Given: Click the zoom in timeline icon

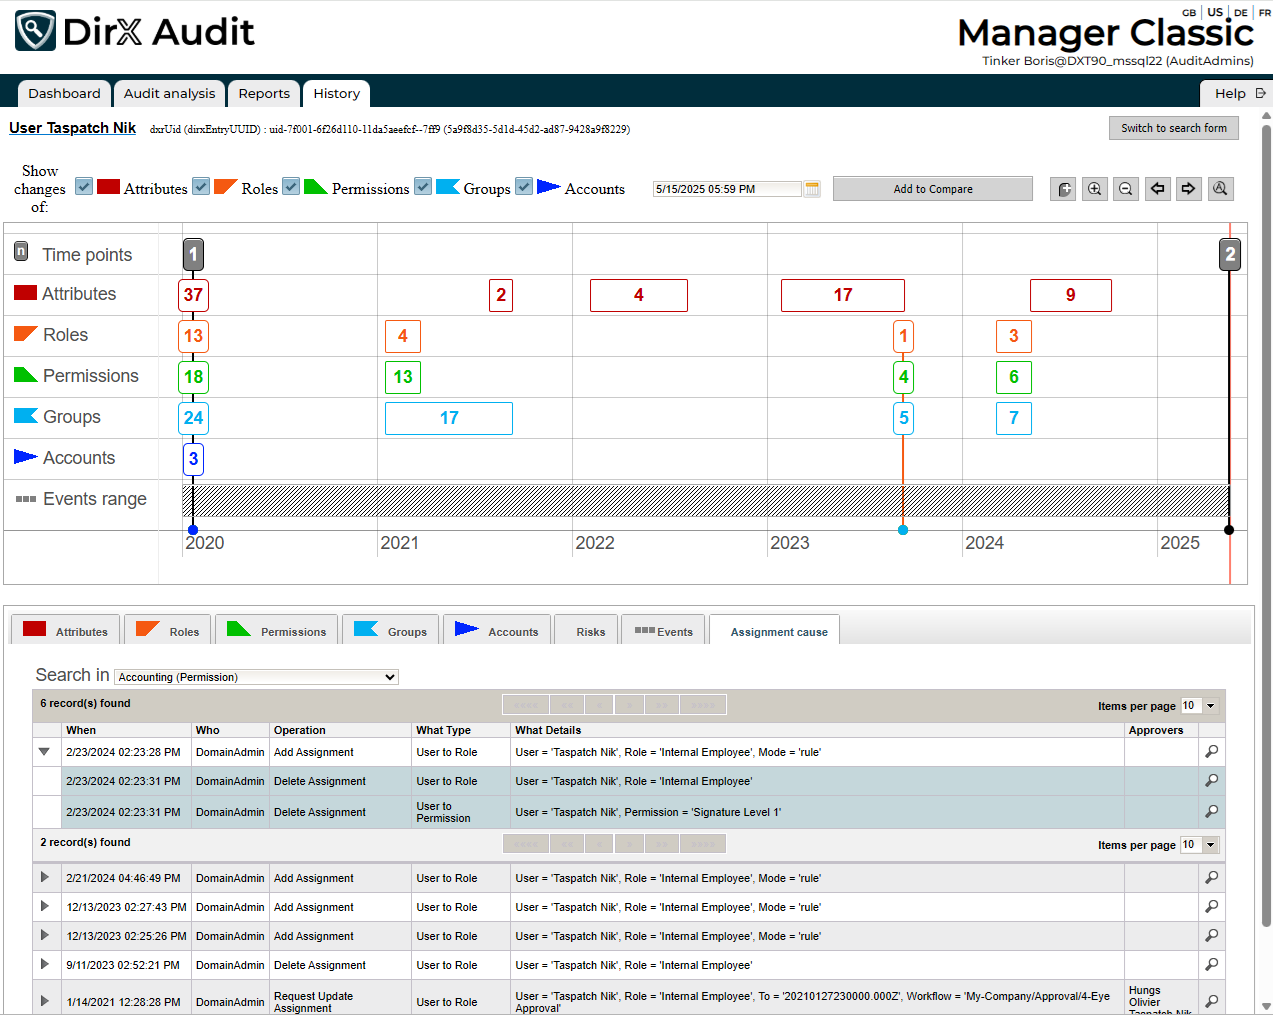Looking at the screenshot, I should point(1095,189).
